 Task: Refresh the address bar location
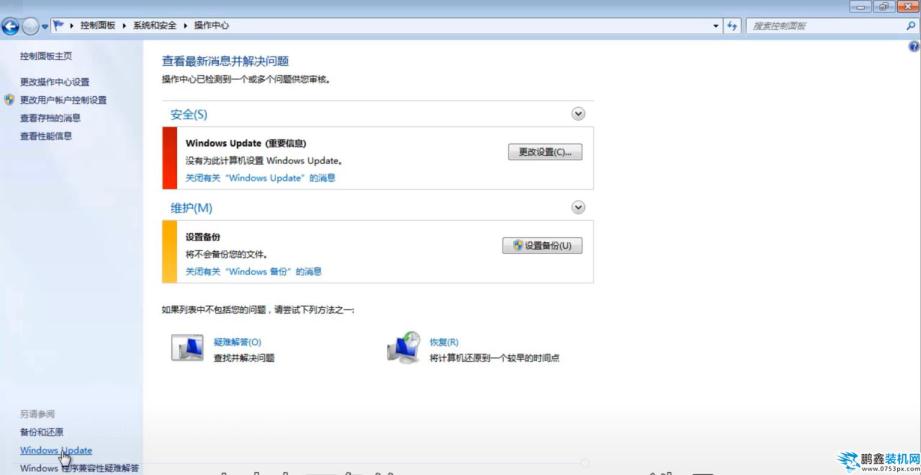[732, 26]
